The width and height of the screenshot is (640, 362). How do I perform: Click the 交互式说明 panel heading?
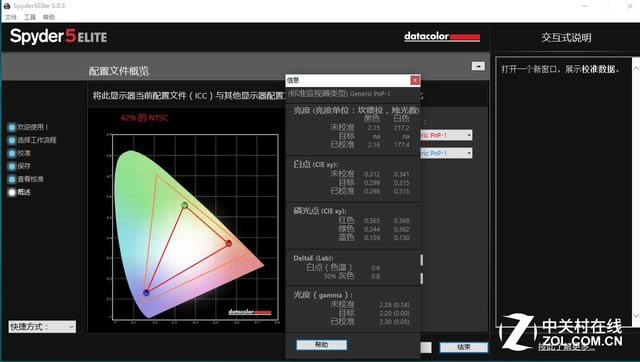point(566,38)
